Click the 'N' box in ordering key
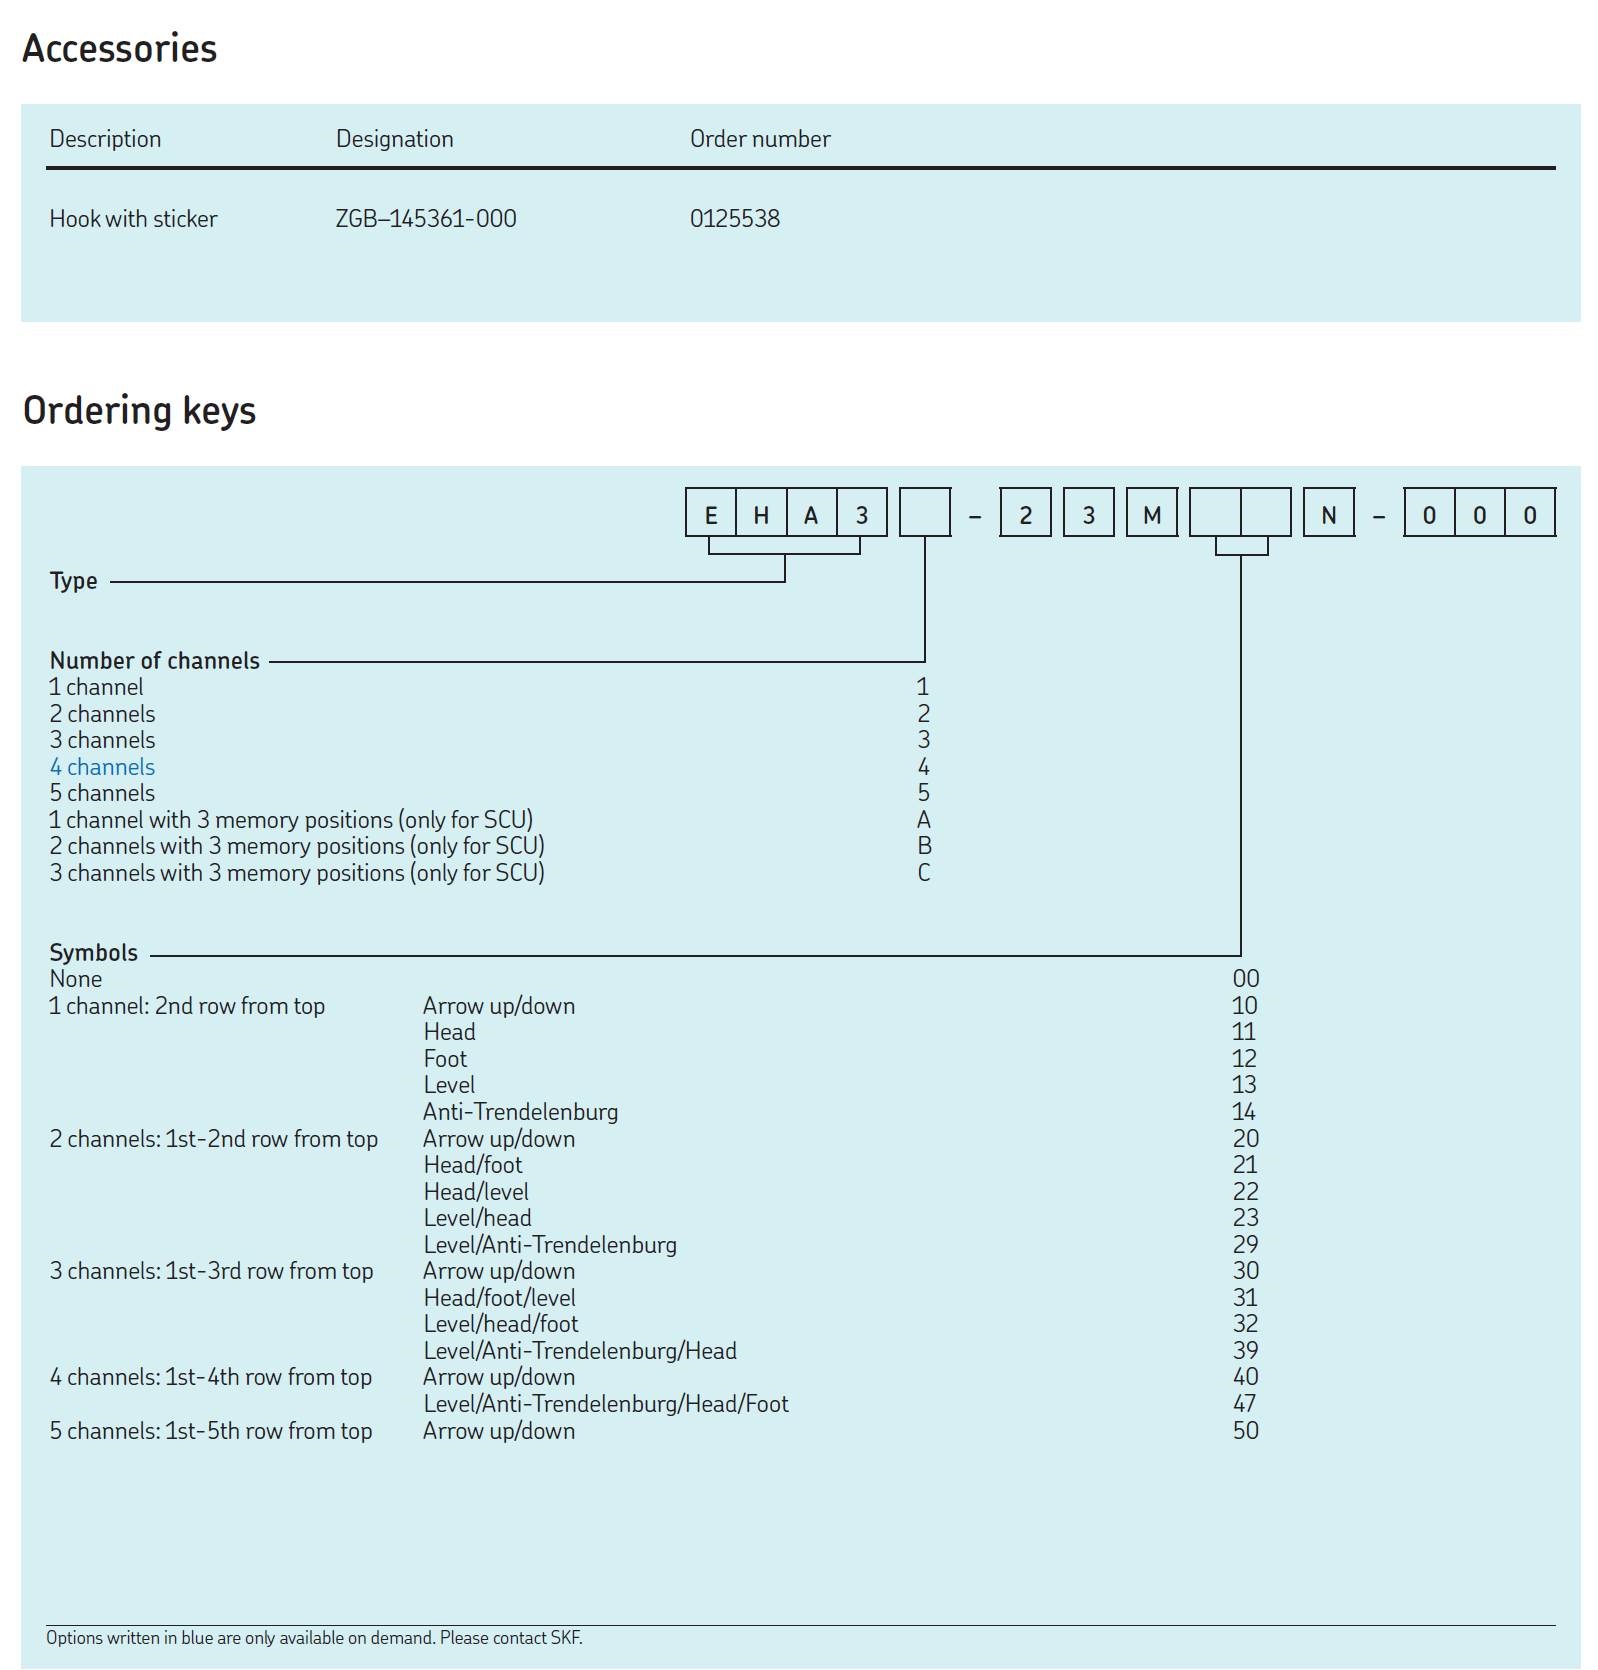Viewport: 1598px width, 1670px height. (x=1328, y=514)
